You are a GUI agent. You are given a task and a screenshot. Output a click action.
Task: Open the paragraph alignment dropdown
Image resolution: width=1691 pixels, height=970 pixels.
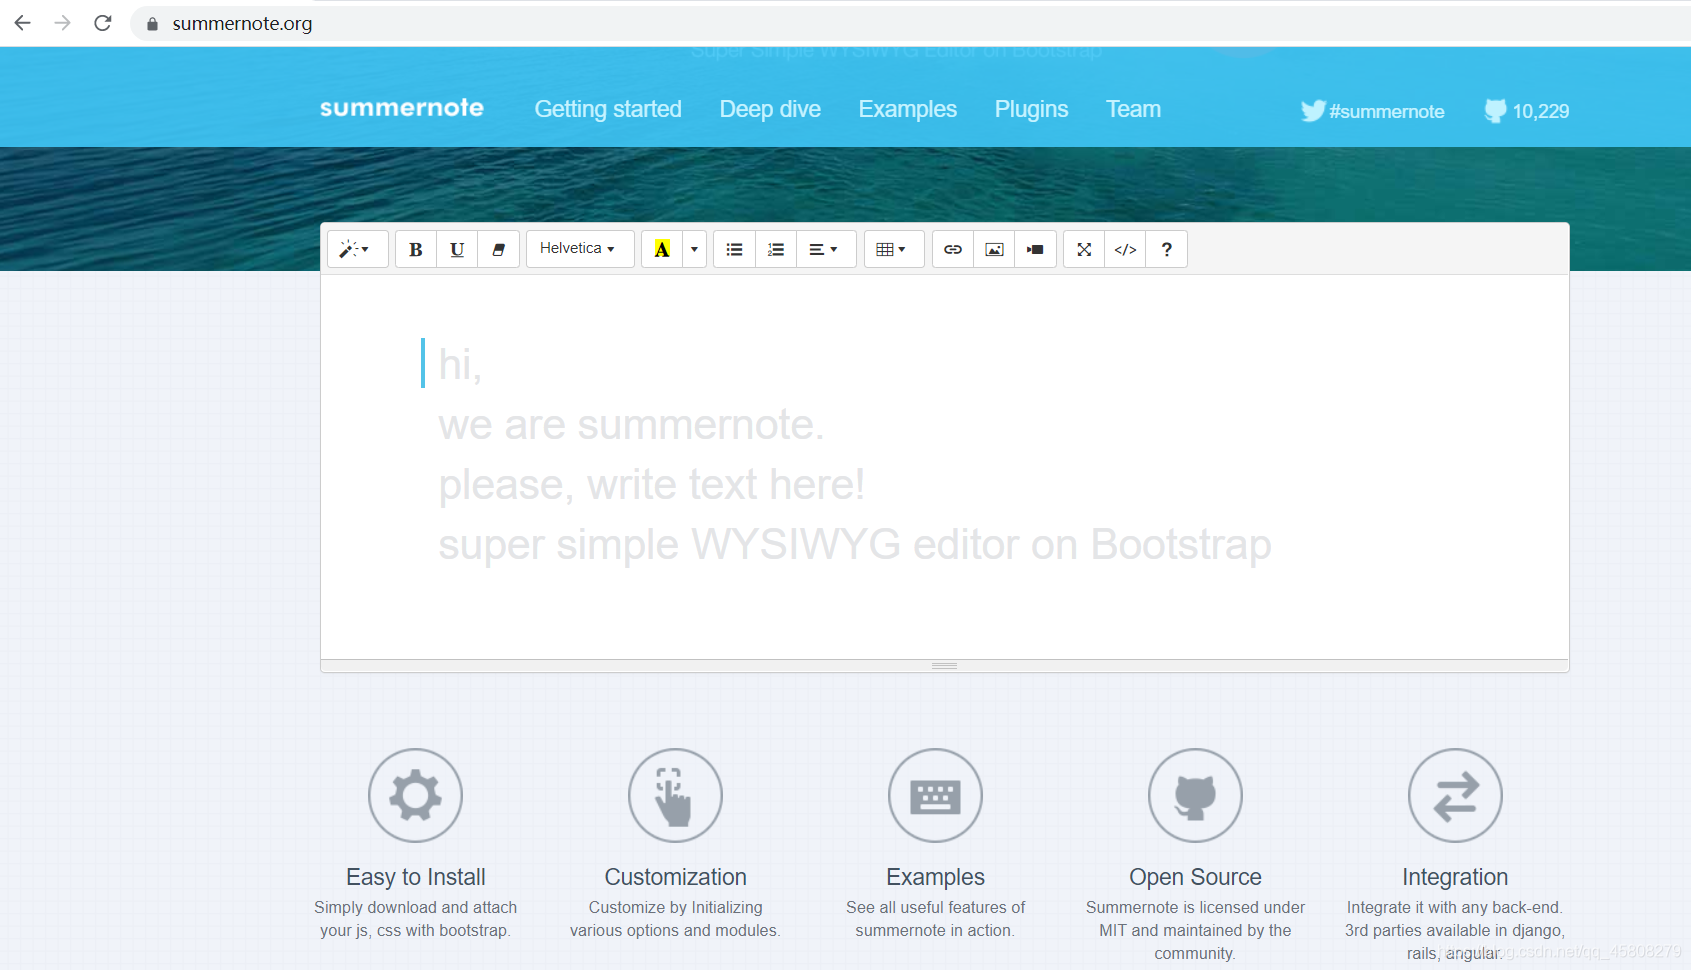pyautogui.click(x=826, y=250)
